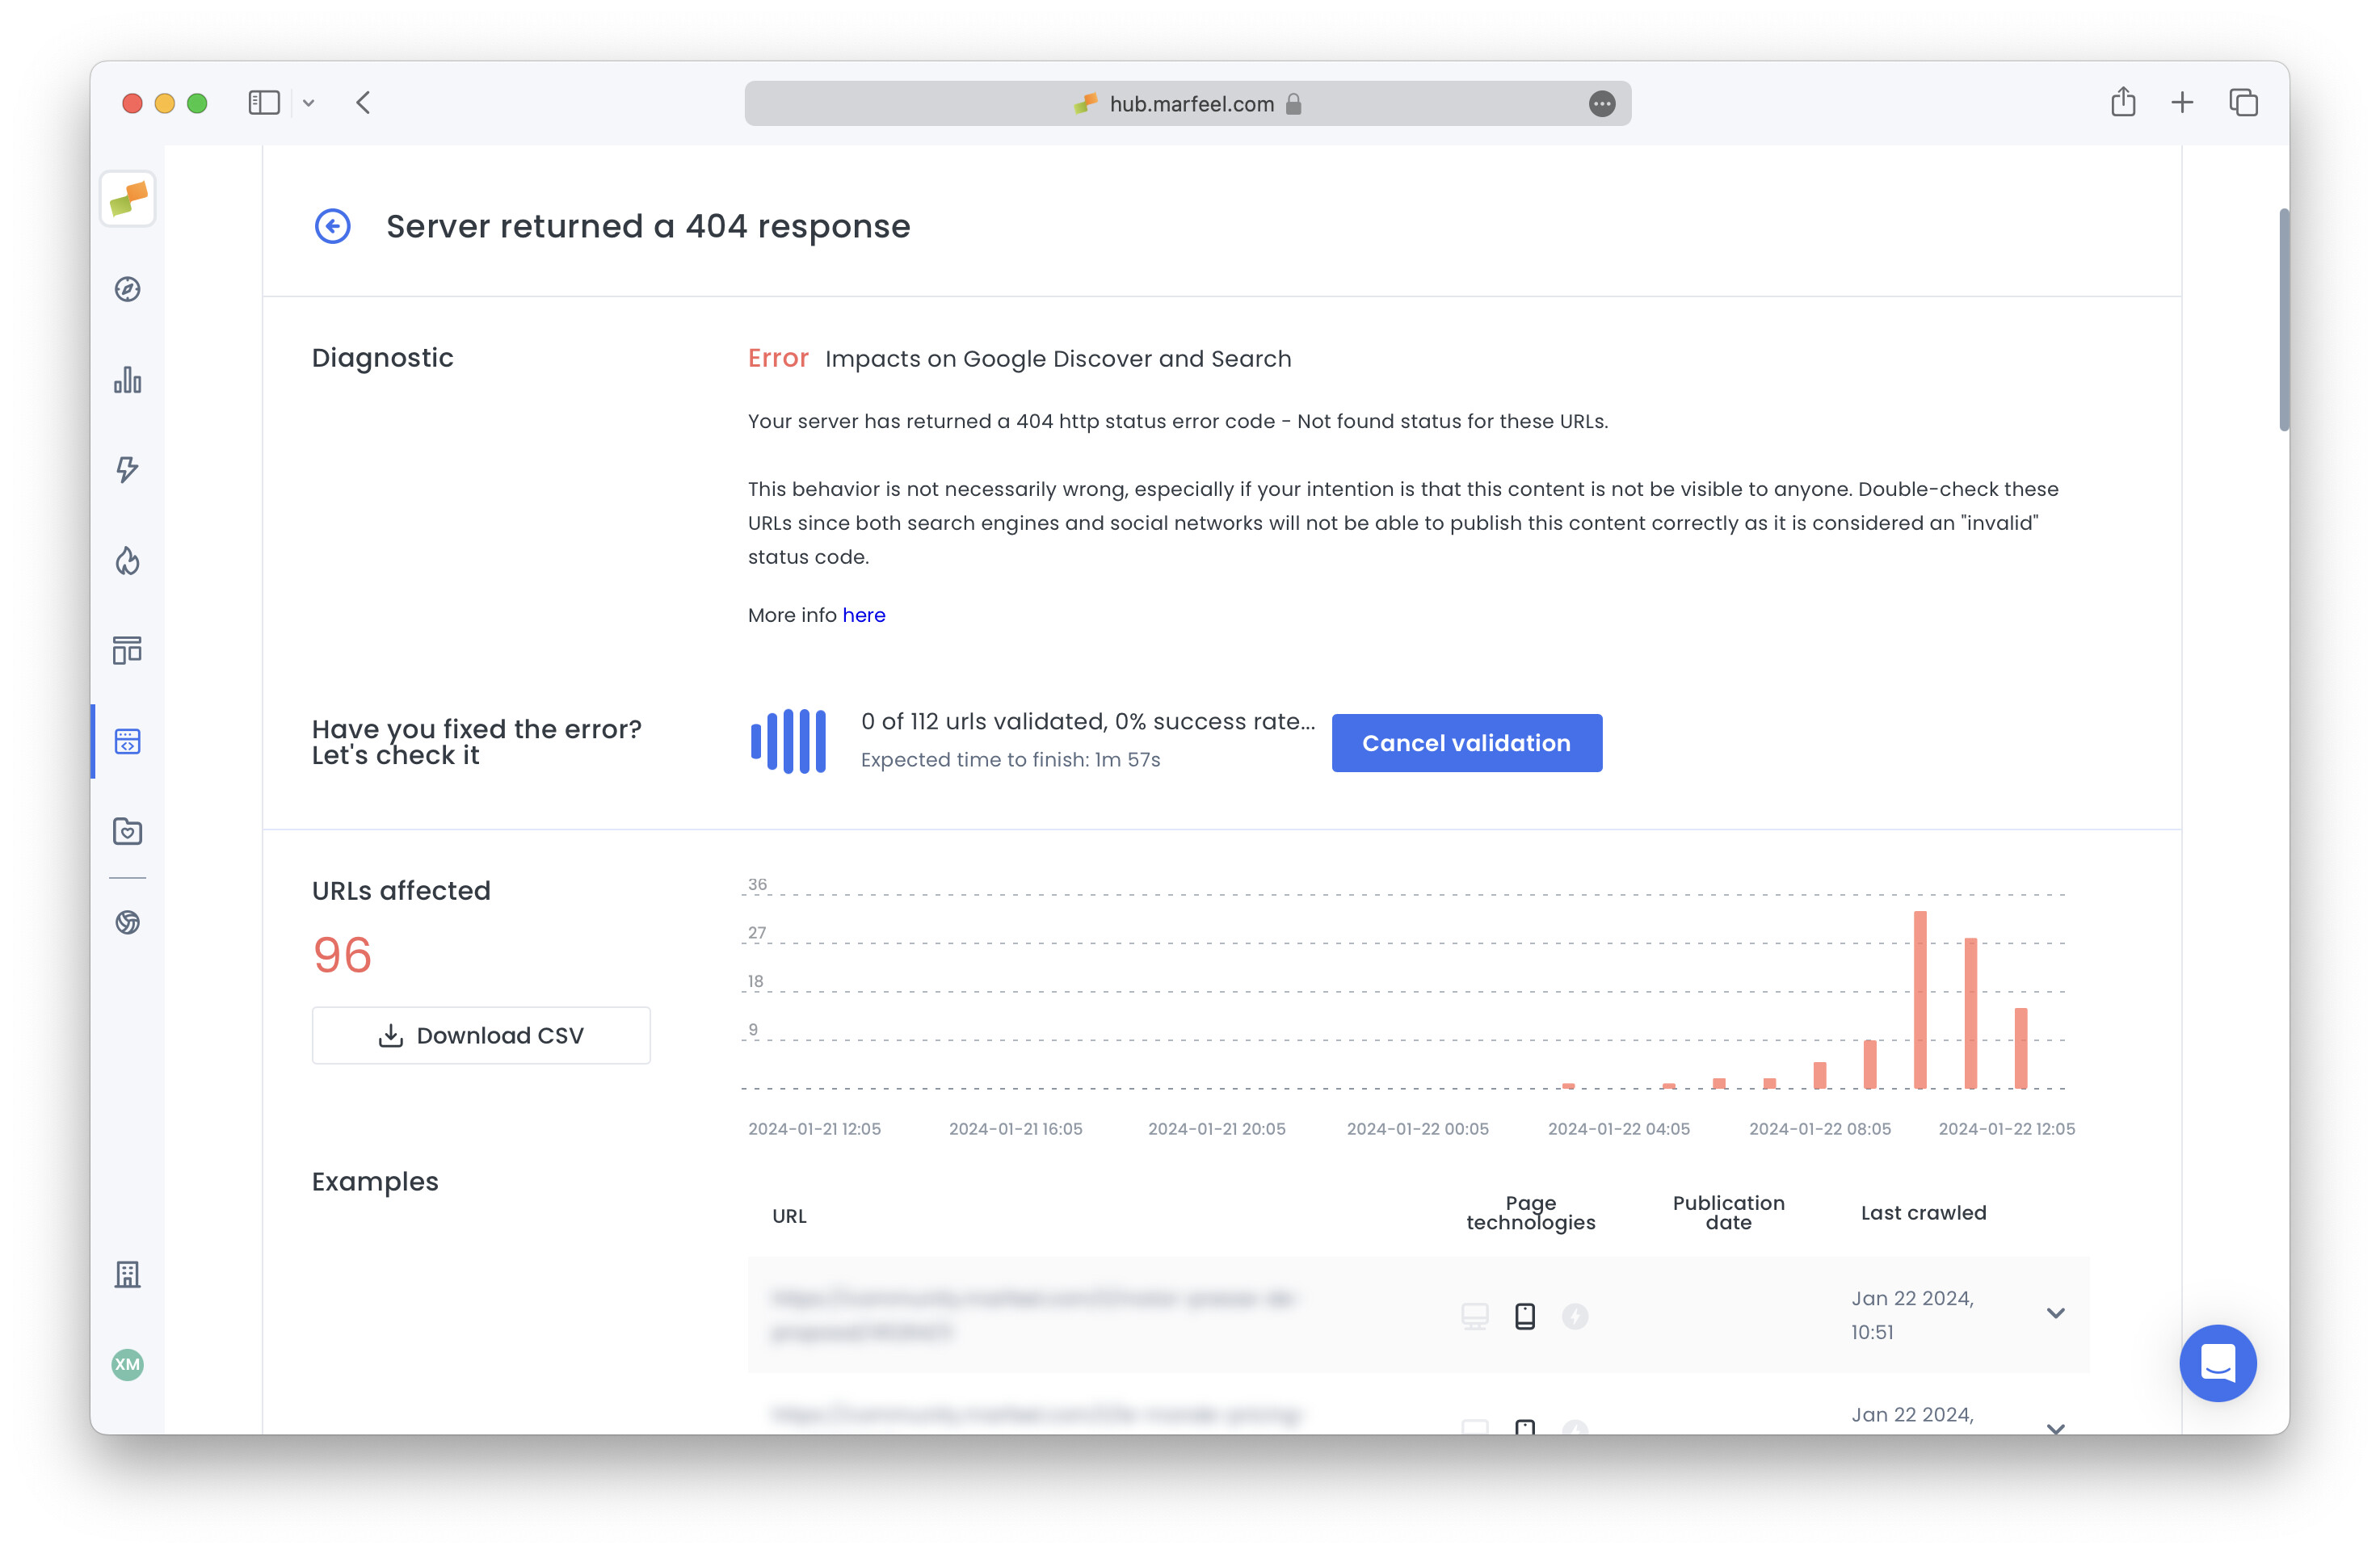Open Safari tab overview
The width and height of the screenshot is (2380, 1554).
tap(2243, 102)
